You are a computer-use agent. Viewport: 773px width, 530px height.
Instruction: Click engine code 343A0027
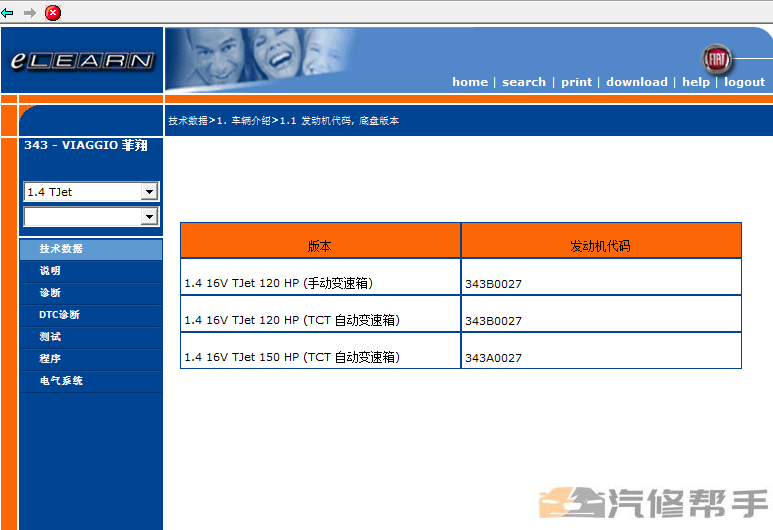(x=601, y=351)
